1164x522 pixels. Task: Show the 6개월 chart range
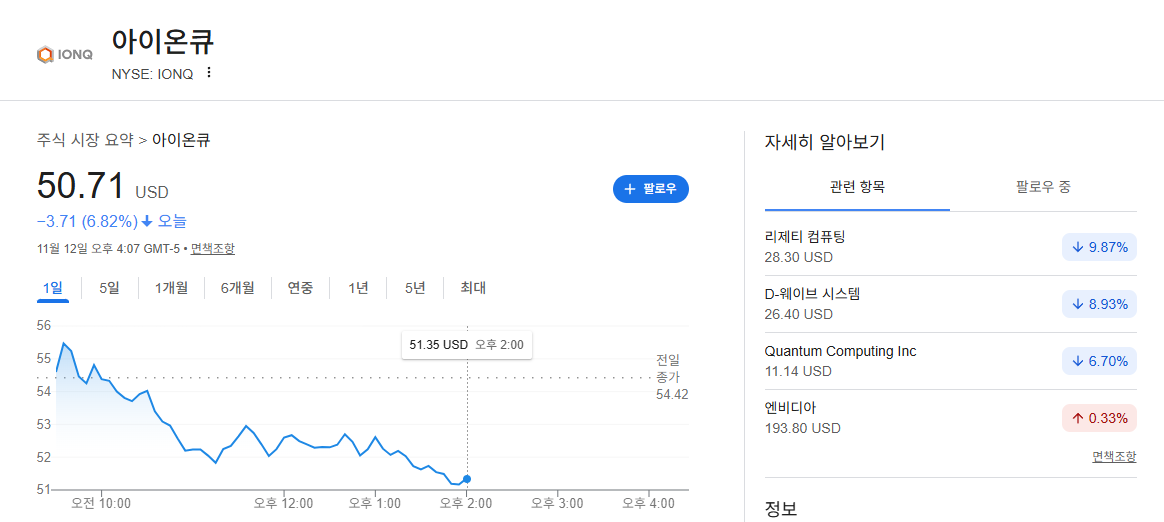point(238,288)
